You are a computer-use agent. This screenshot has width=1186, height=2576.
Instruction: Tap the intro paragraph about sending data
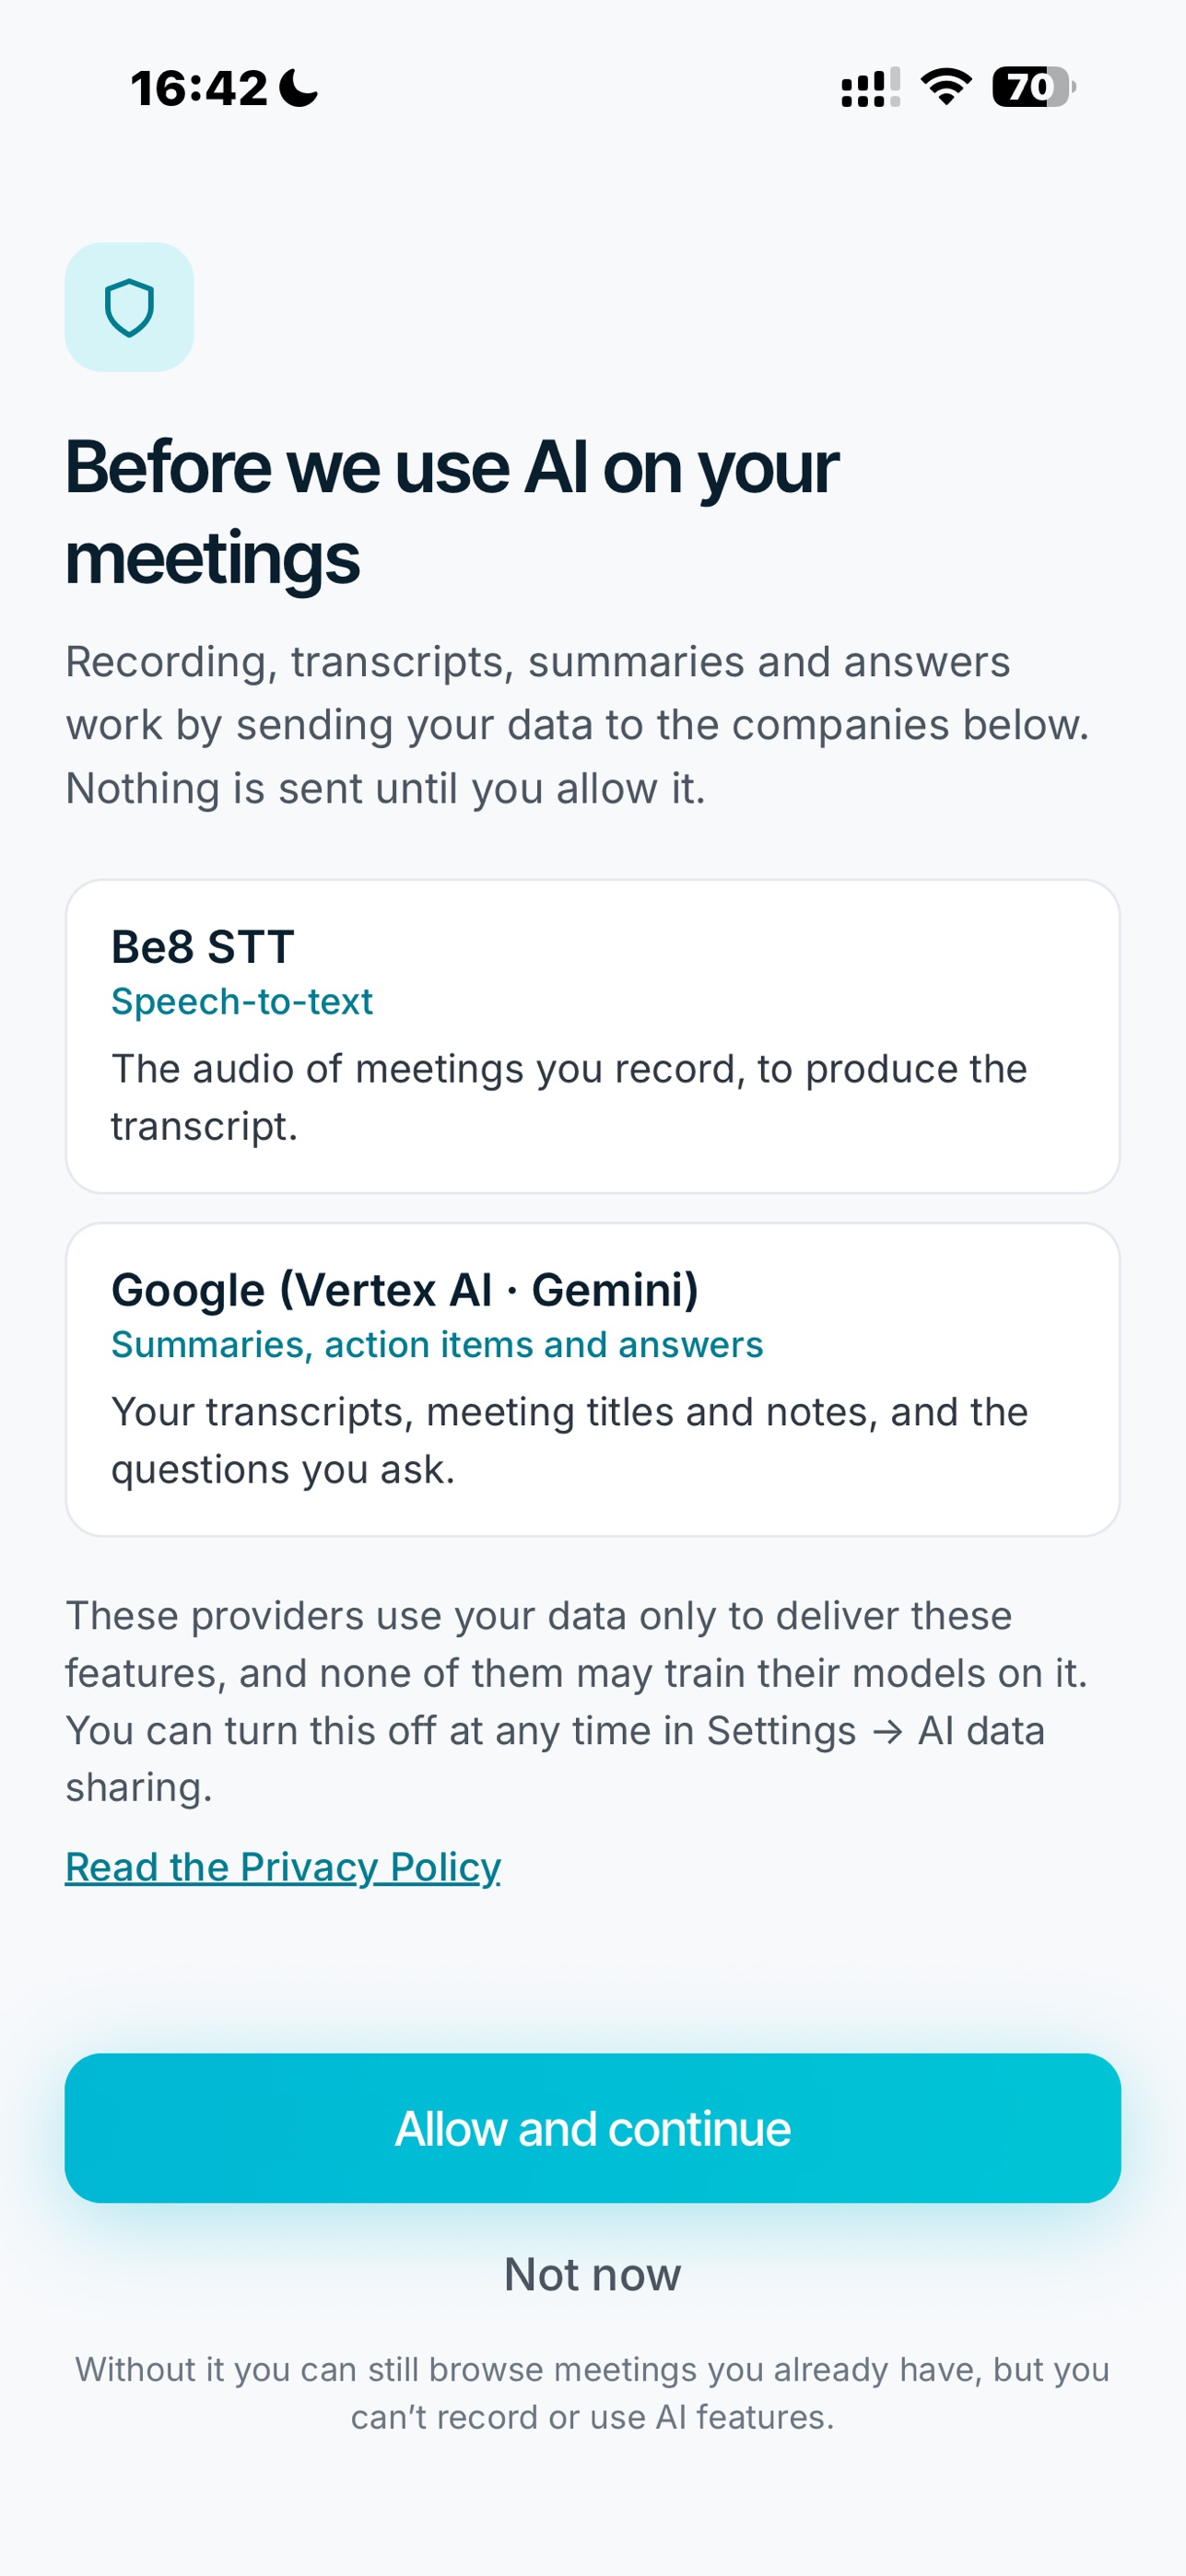pyautogui.click(x=578, y=725)
